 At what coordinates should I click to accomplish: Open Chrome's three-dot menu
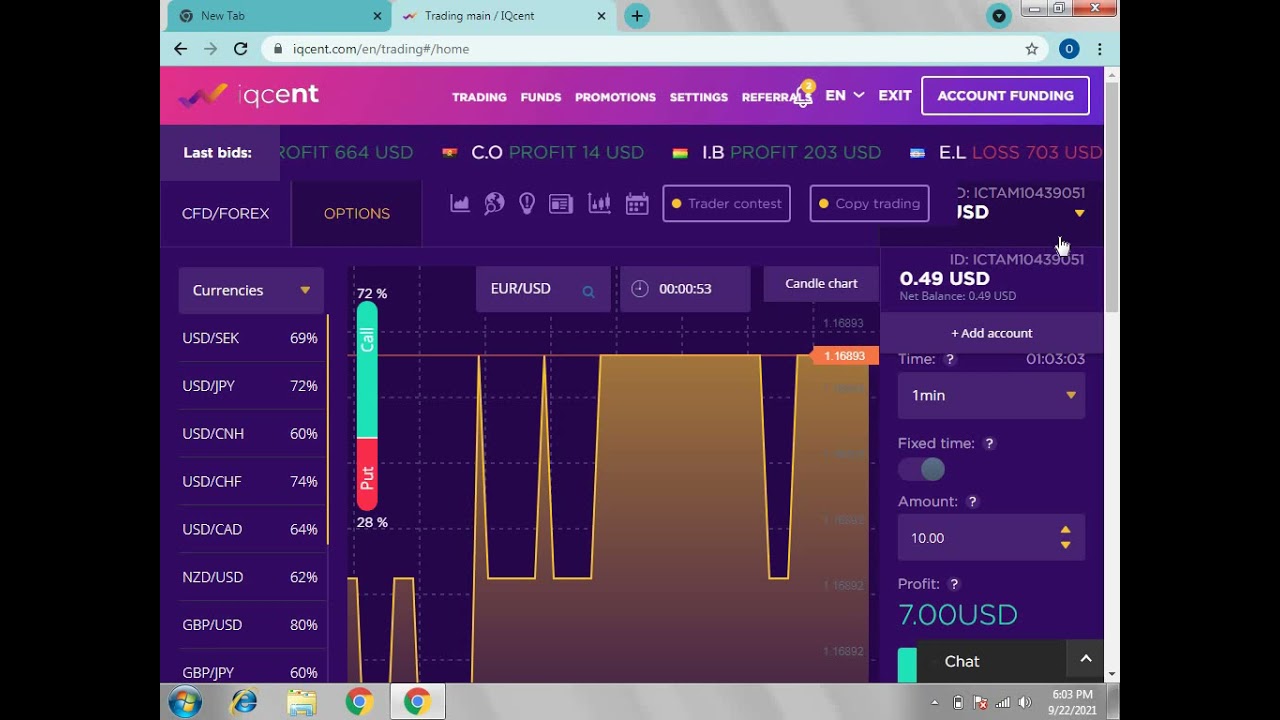click(1100, 48)
